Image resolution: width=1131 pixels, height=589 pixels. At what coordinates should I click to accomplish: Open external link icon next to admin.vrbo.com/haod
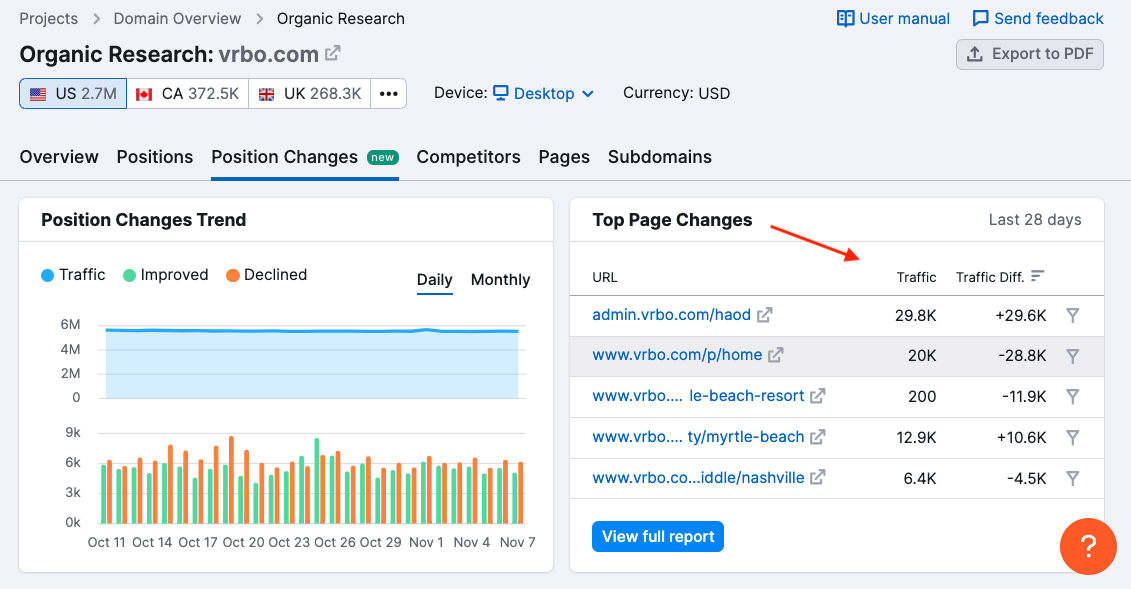click(x=764, y=315)
